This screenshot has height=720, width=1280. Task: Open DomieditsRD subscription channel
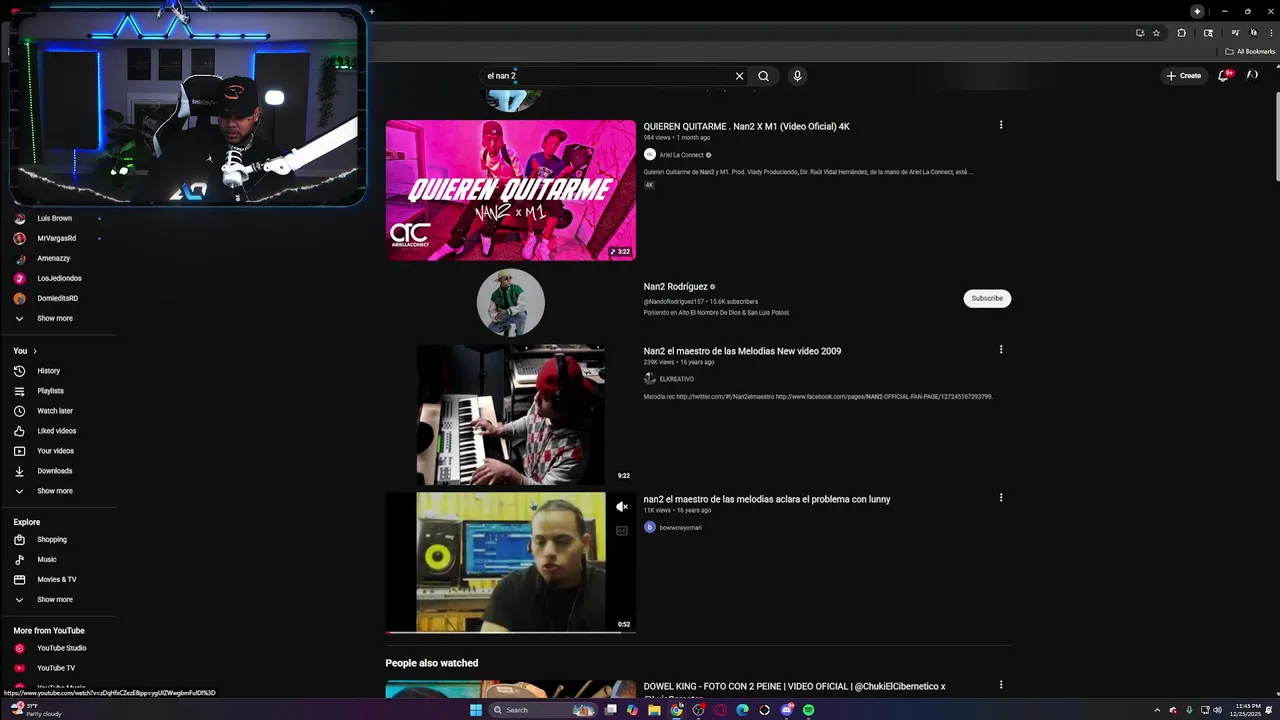pos(58,298)
